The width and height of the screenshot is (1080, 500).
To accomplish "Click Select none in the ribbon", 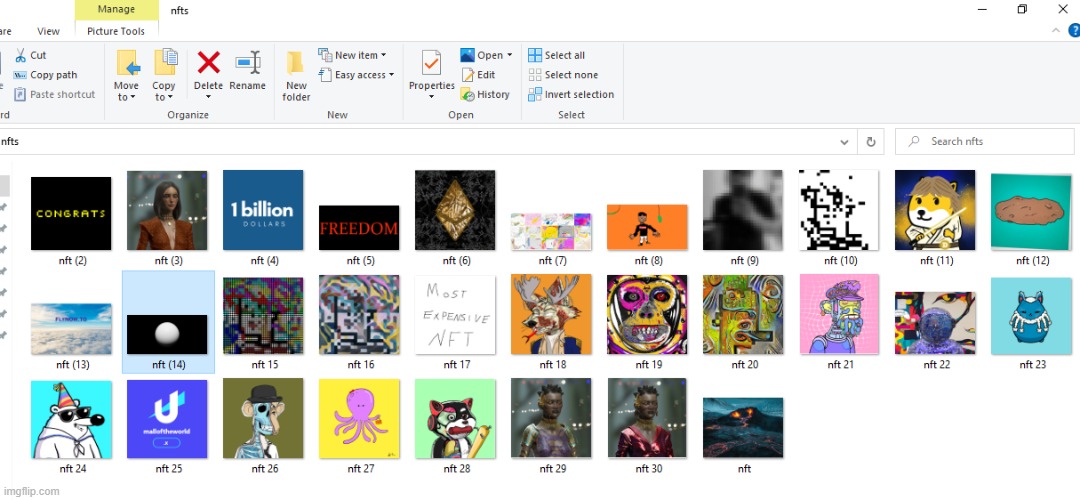I will pyautogui.click(x=563, y=75).
